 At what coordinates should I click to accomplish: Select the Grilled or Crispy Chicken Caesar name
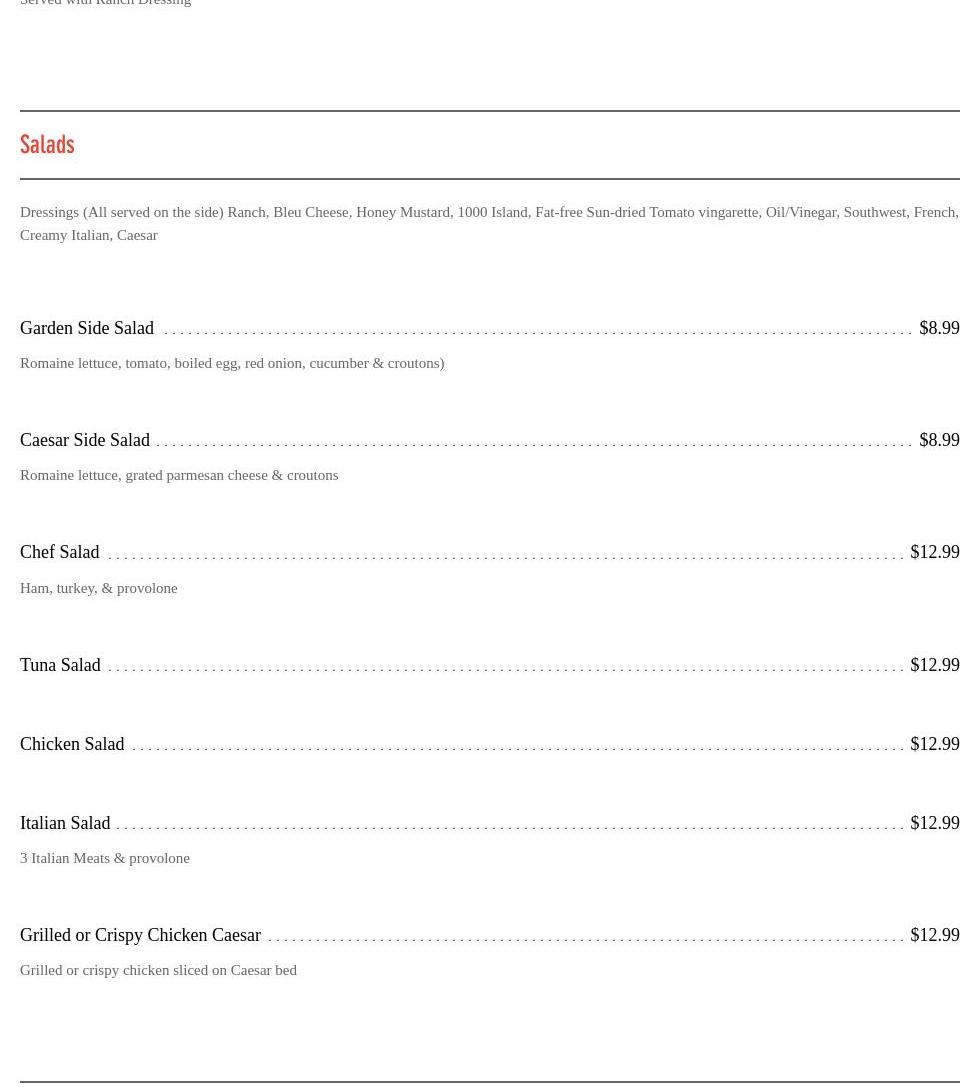141,935
